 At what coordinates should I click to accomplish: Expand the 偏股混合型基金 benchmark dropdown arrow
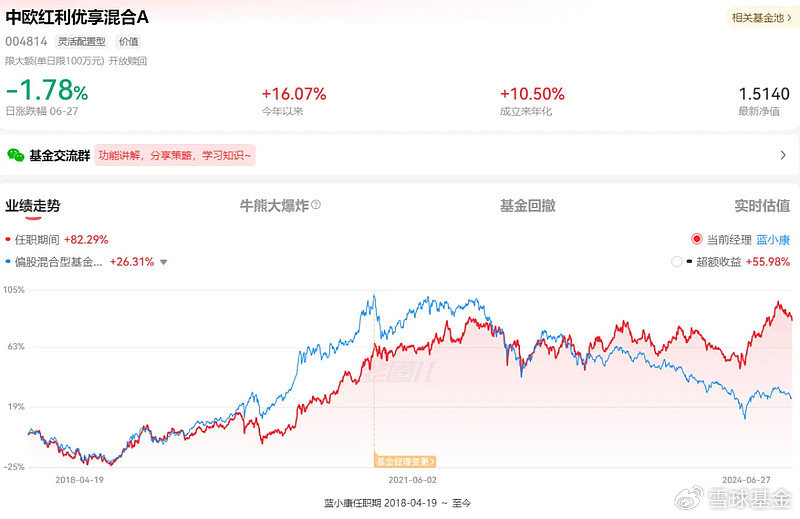[x=164, y=263]
